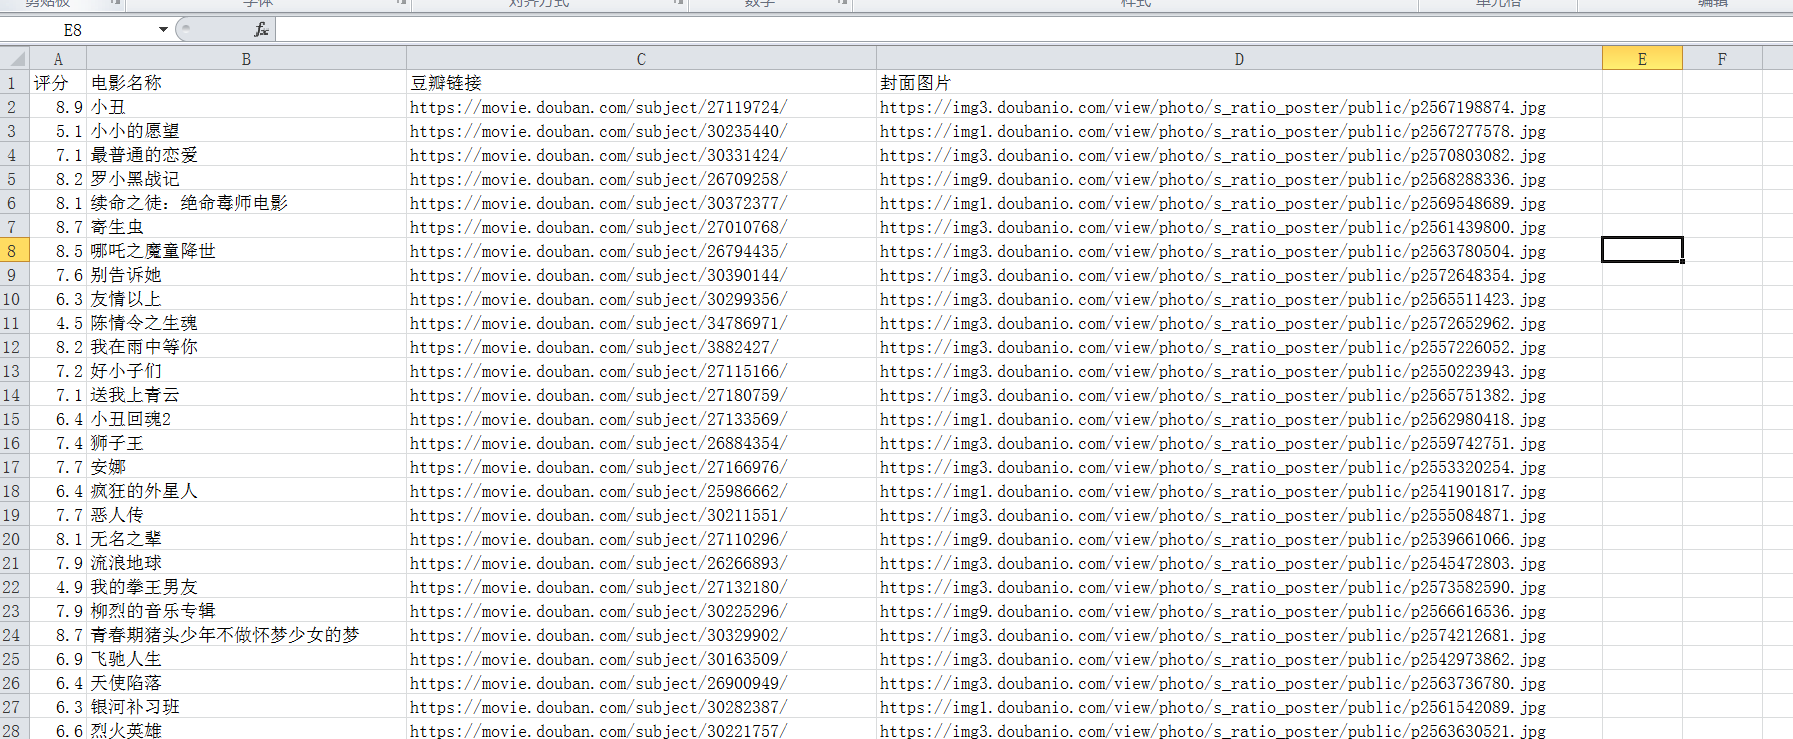
Task: Open the Name Box dropdown arrow
Action: click(163, 30)
